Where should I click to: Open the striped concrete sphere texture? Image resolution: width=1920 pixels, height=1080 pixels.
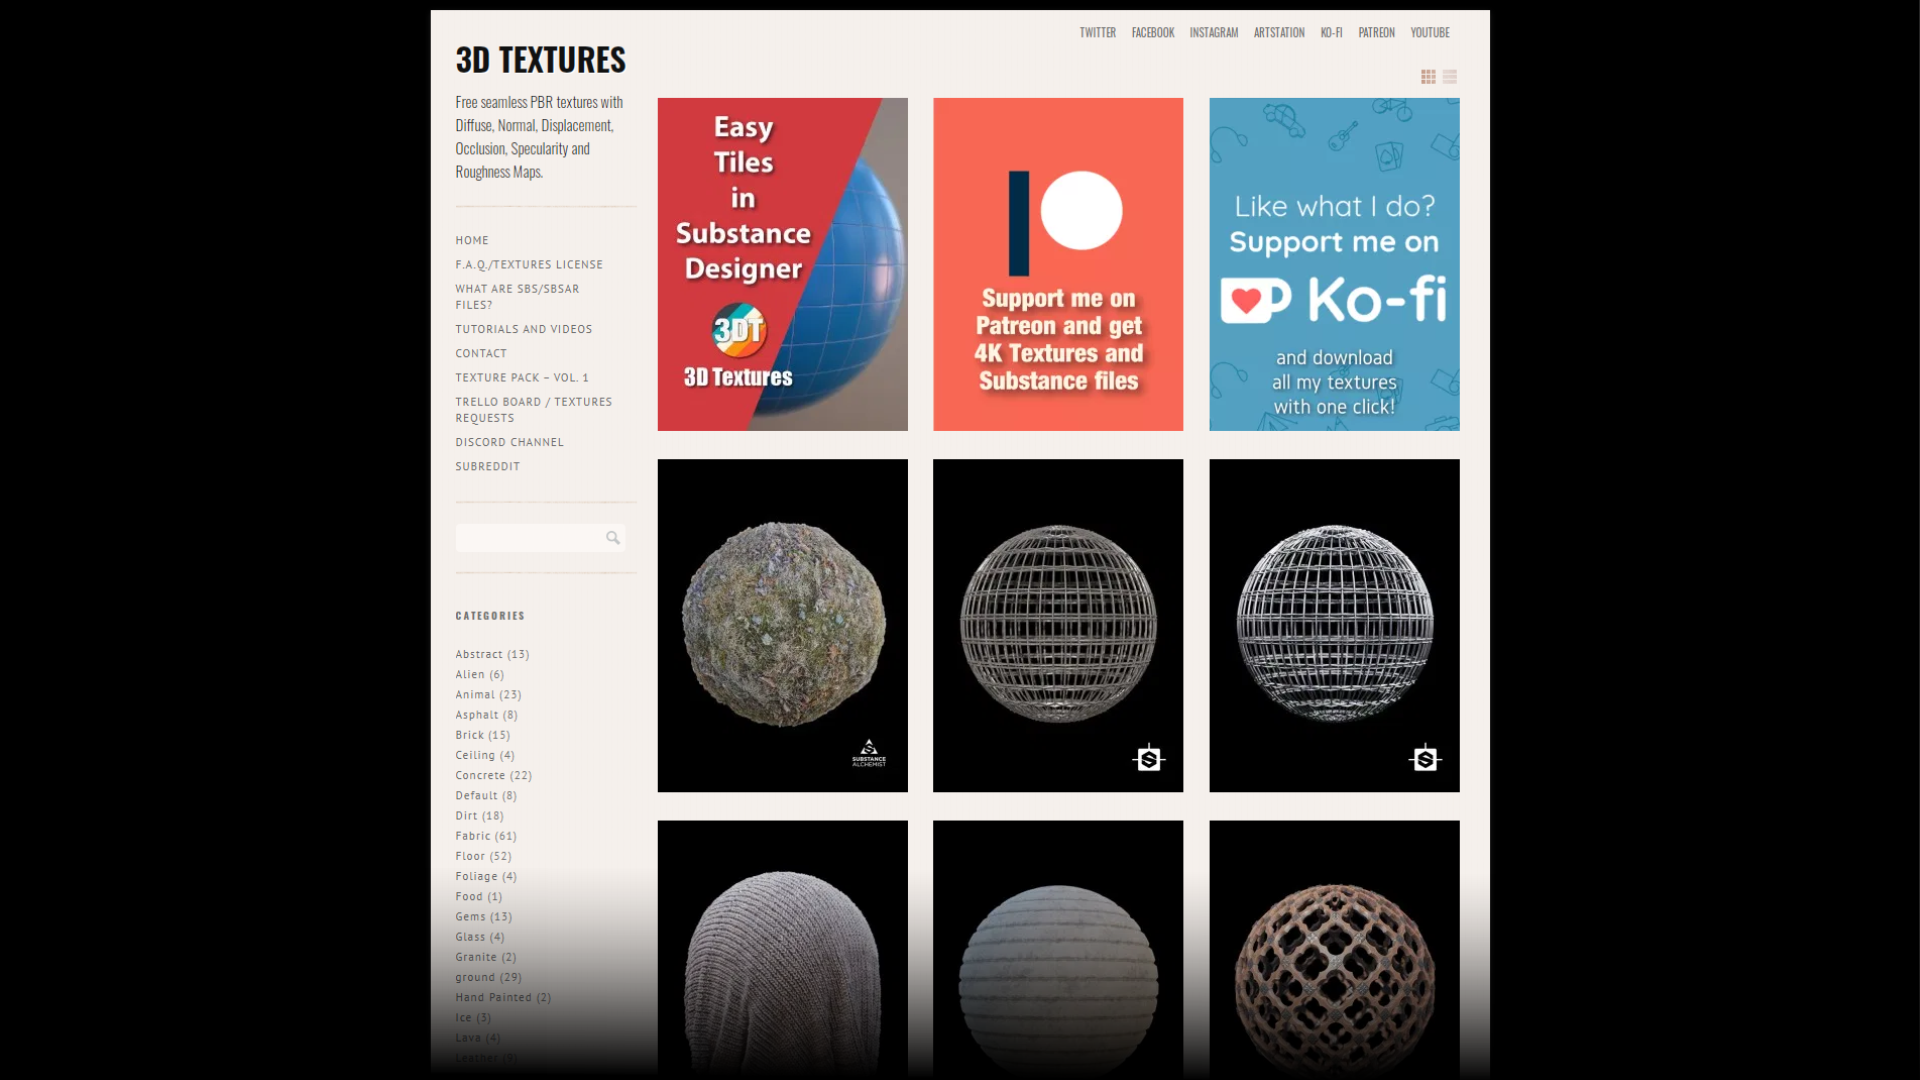point(1058,950)
